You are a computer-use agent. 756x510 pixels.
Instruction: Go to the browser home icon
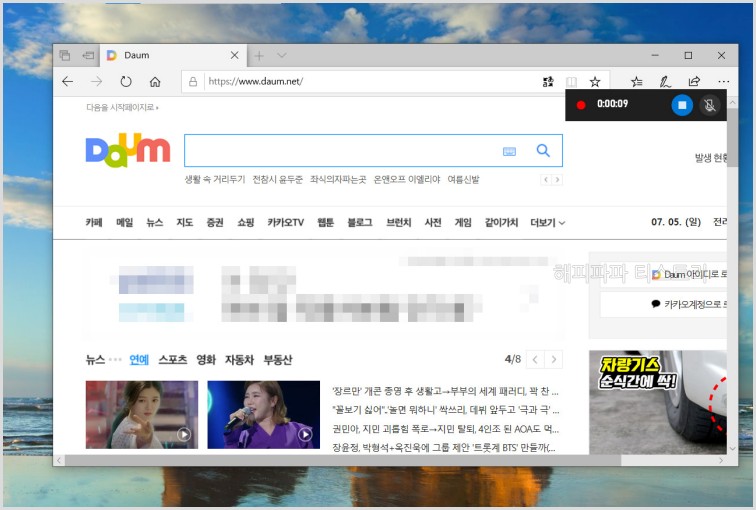pyautogui.click(x=155, y=81)
